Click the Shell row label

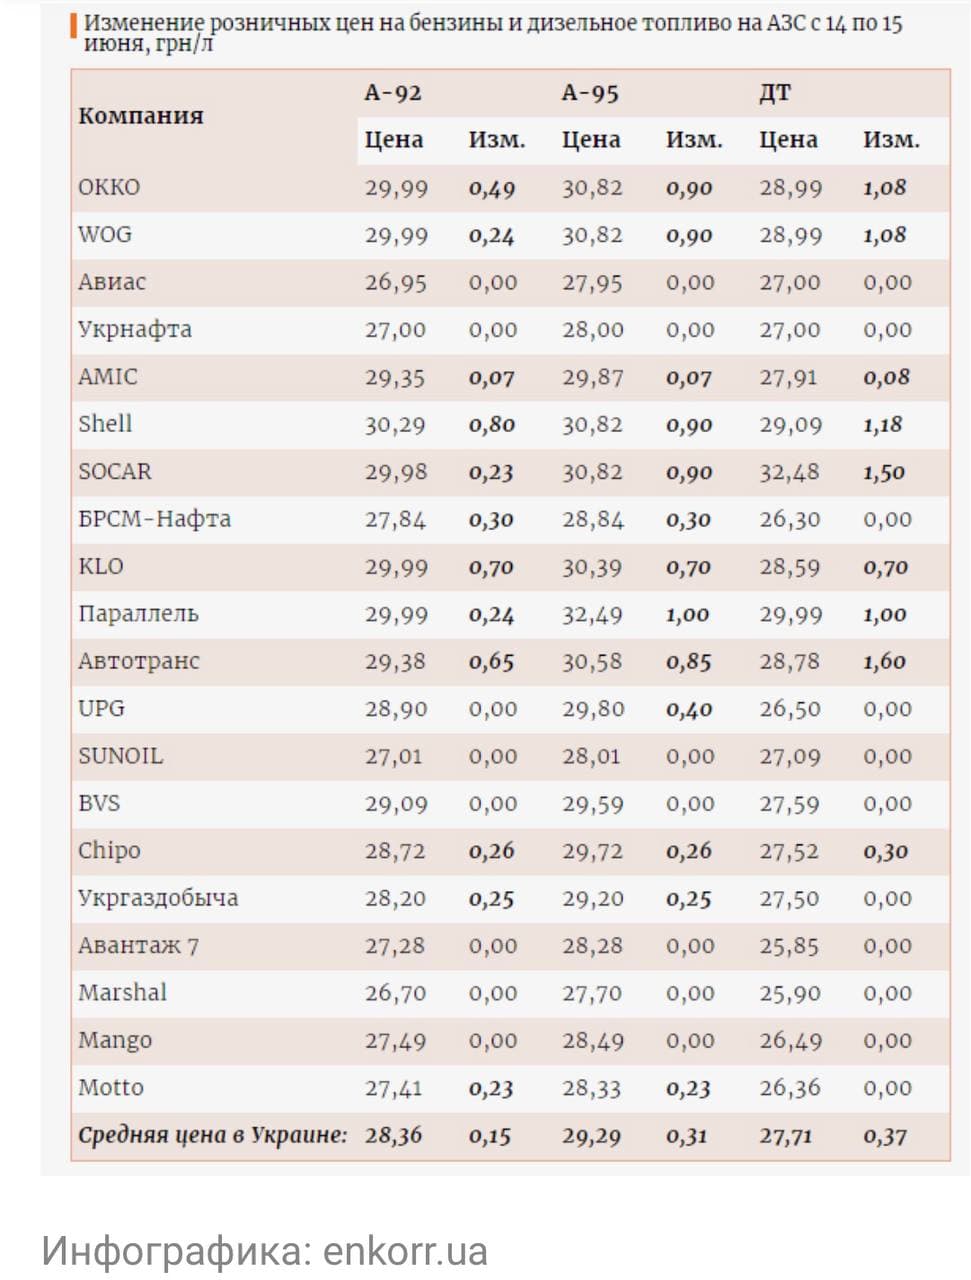pos(105,424)
